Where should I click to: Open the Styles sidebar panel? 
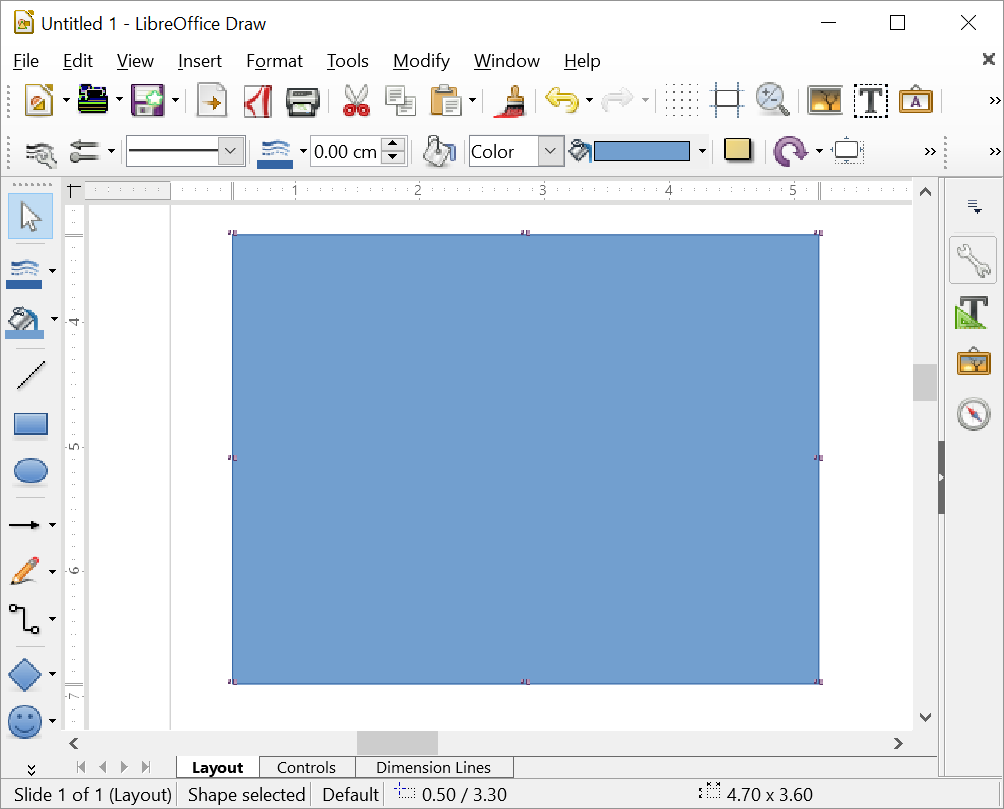pos(973,313)
